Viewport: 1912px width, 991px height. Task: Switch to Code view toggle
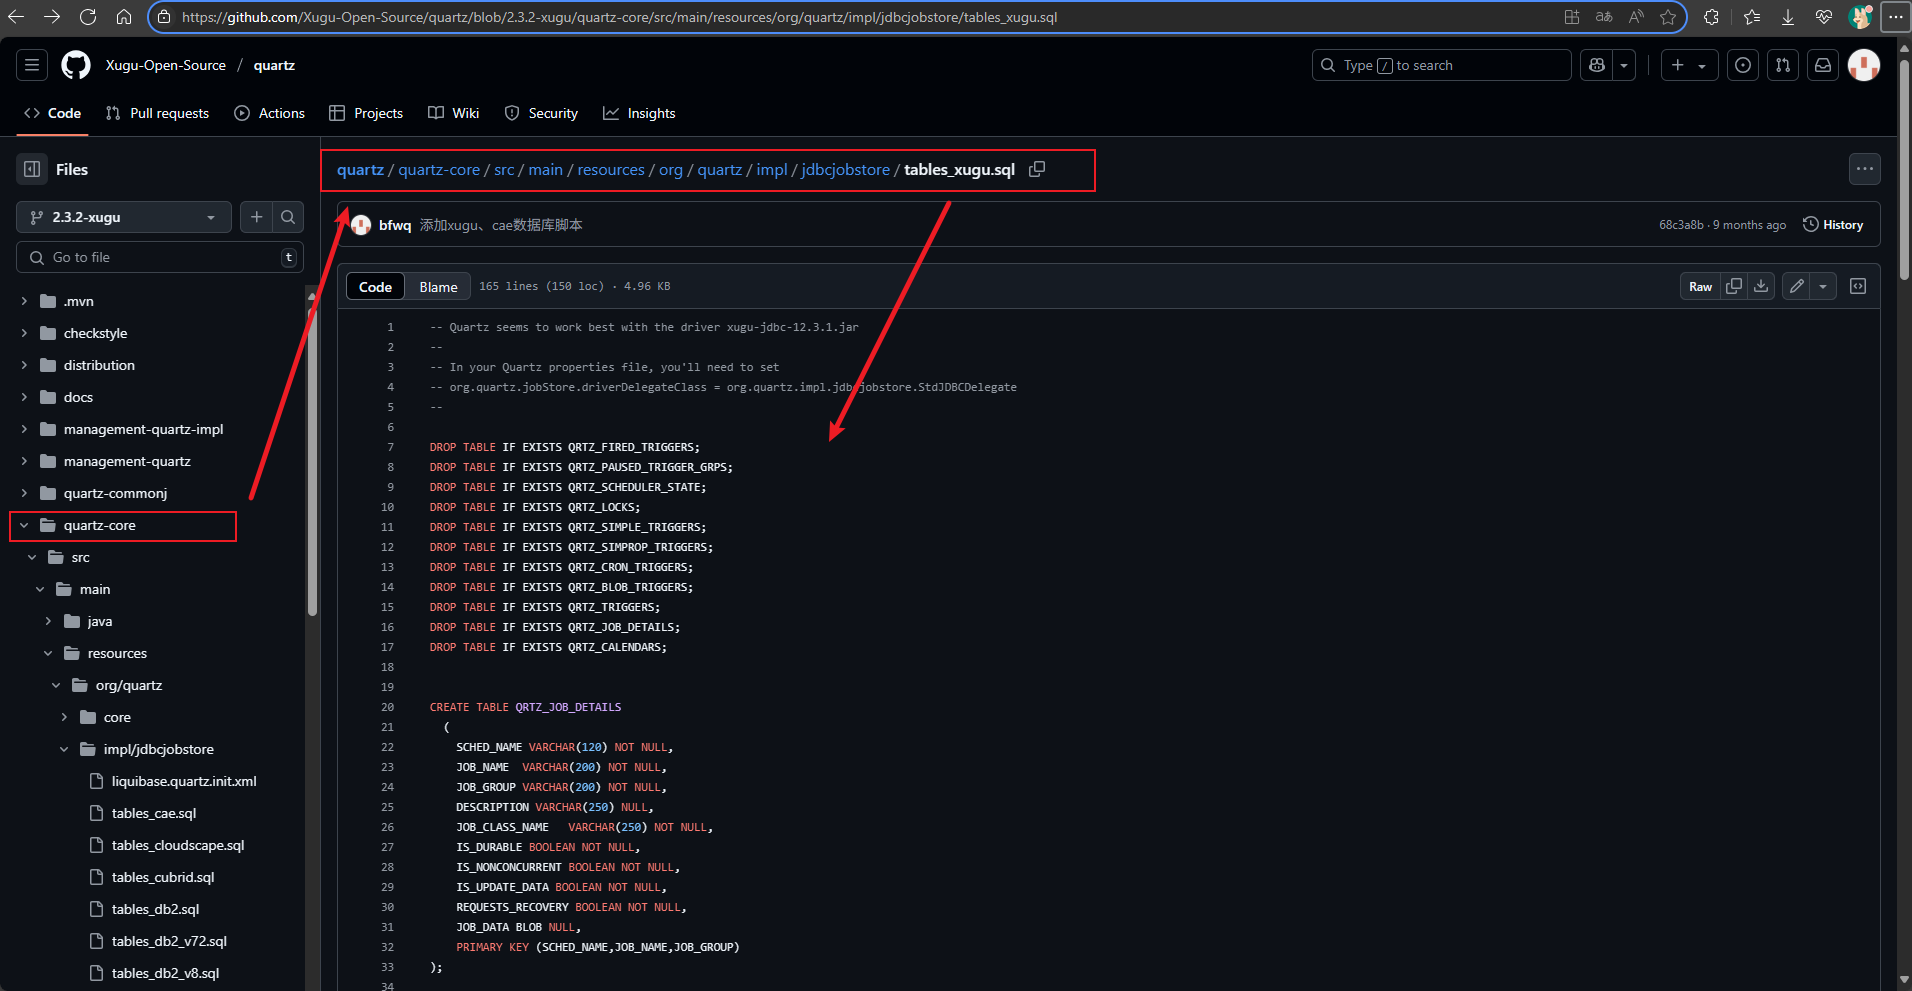pyautogui.click(x=375, y=287)
